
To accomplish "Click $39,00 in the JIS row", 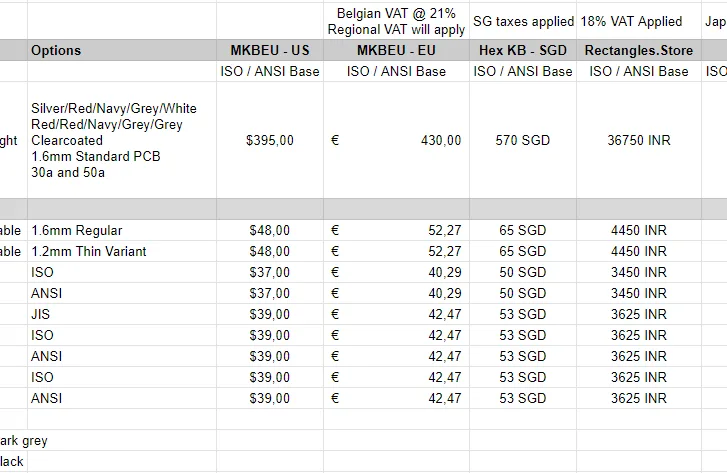I will click(270, 314).
